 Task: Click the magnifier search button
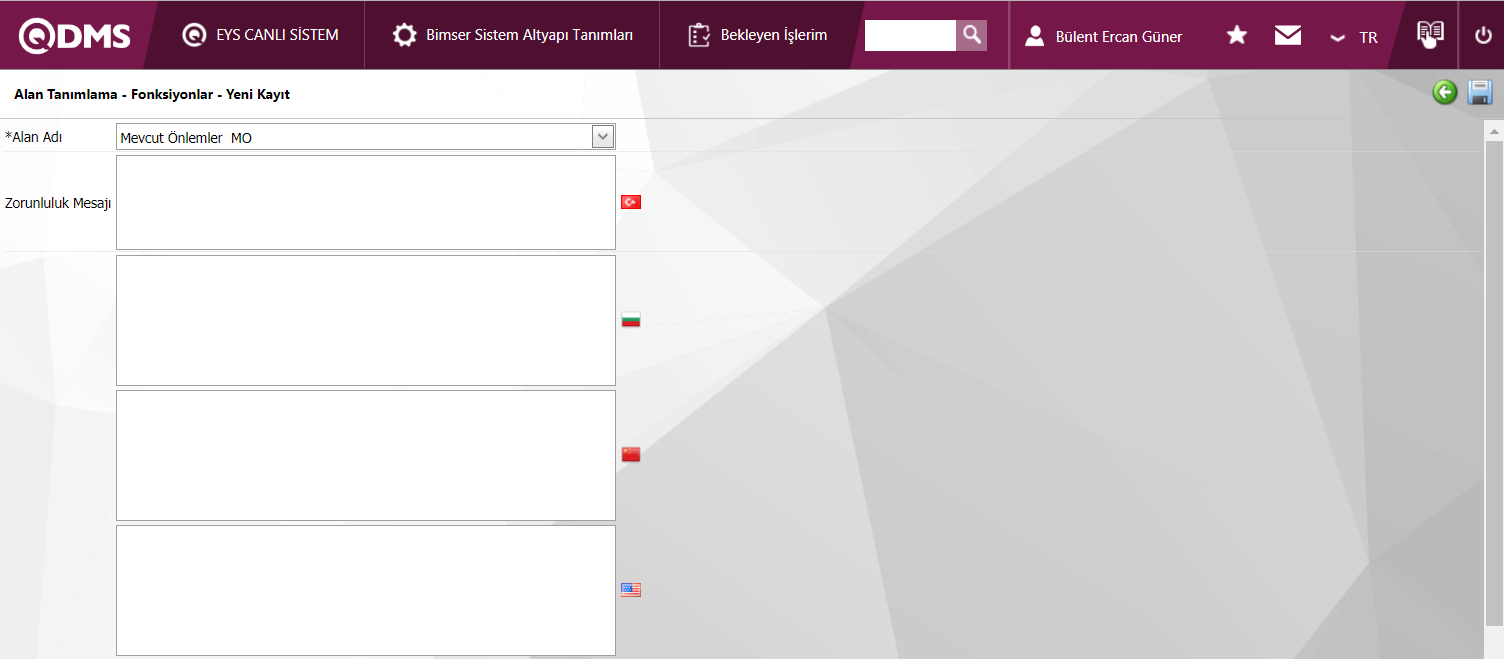[972, 35]
